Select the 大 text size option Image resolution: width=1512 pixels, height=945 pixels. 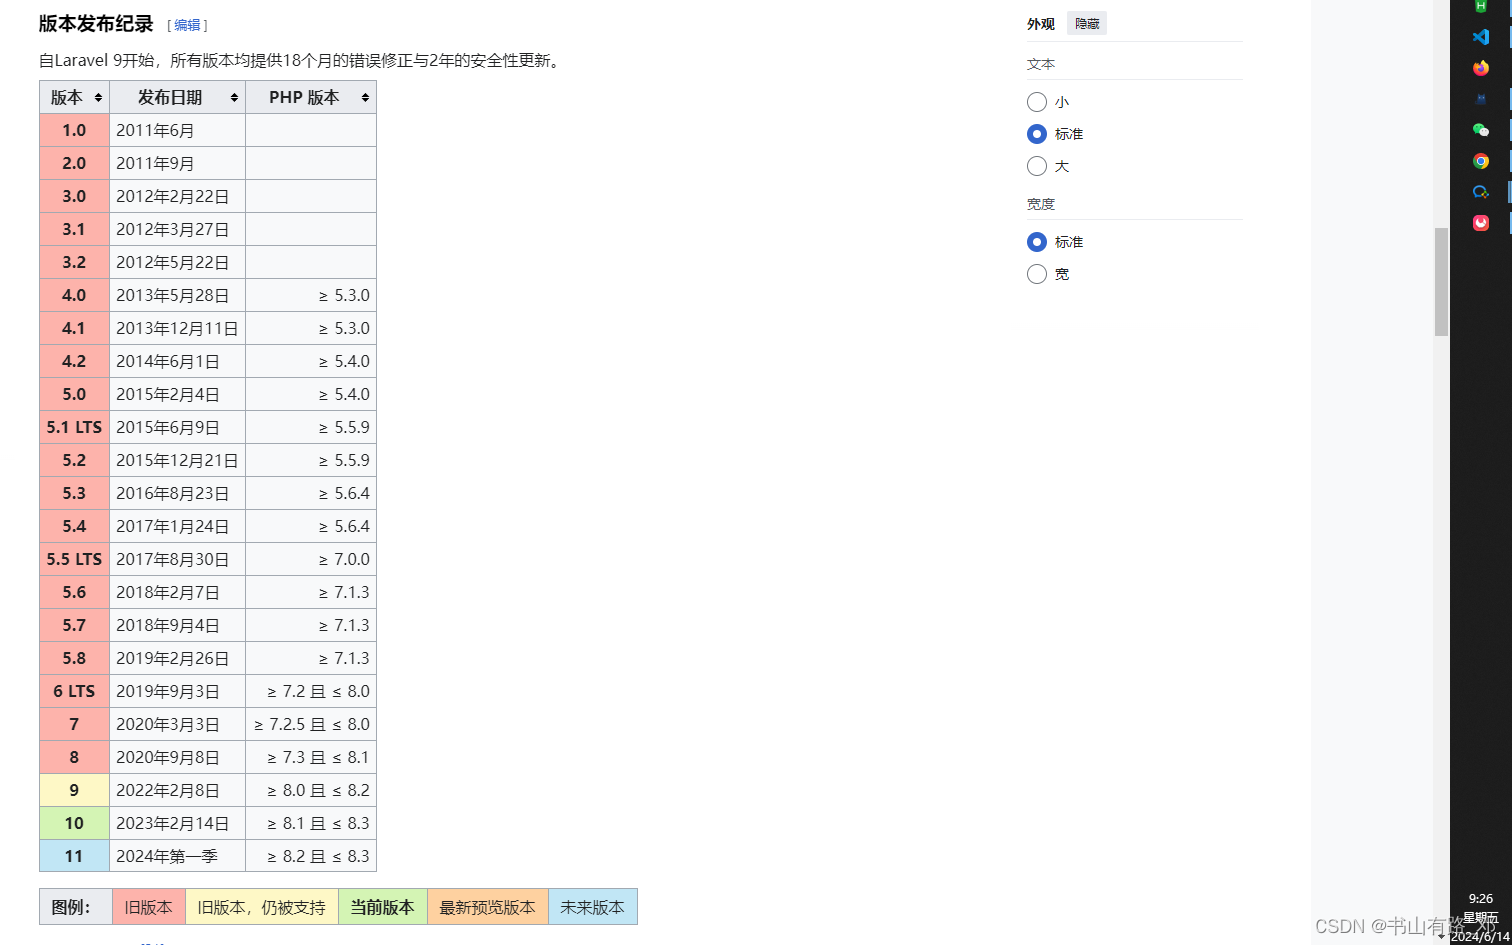1037,166
